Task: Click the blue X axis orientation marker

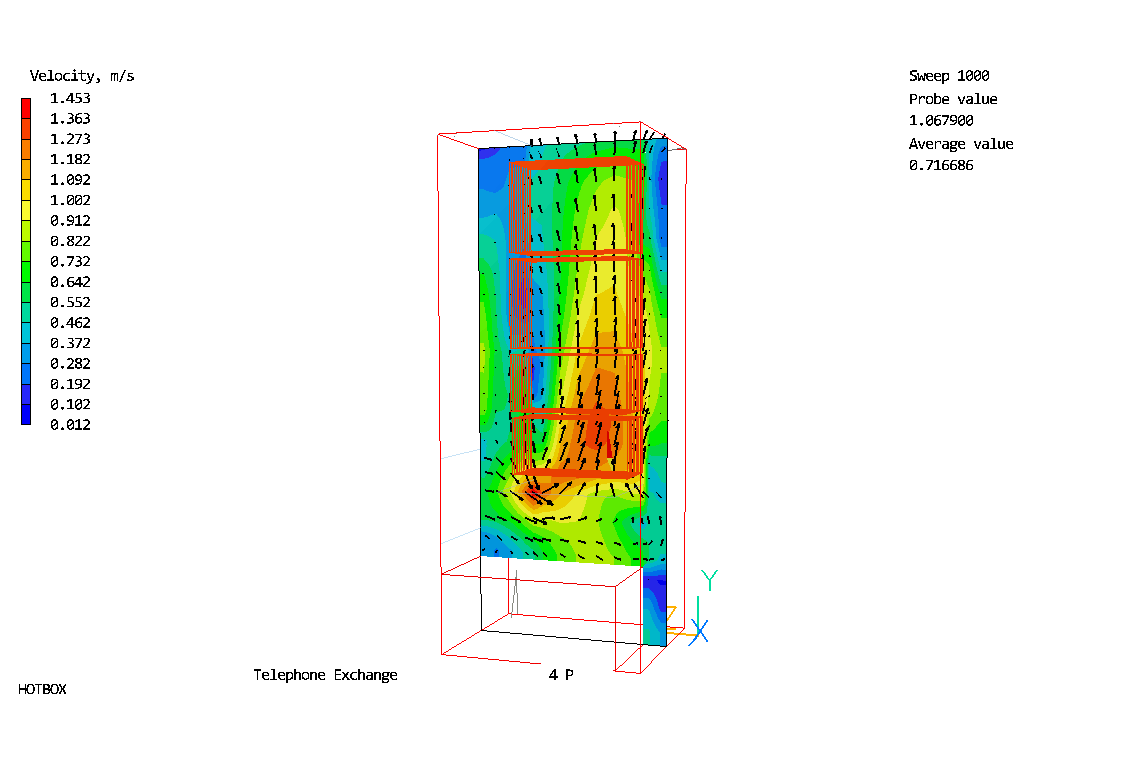Action: coord(700,632)
